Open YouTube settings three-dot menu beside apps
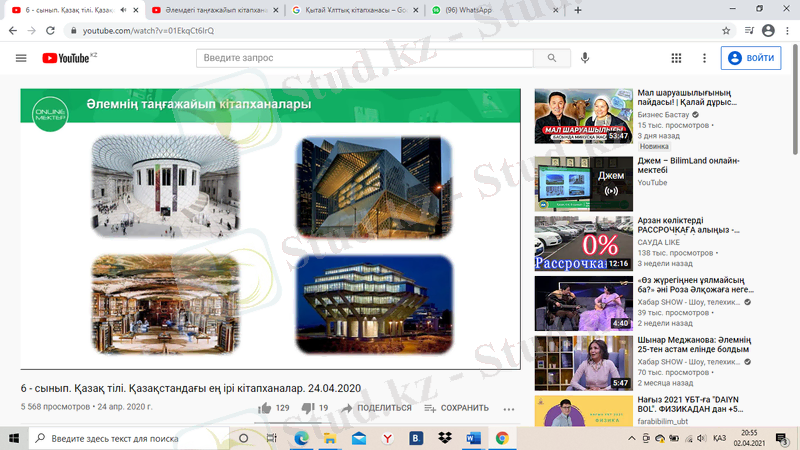Screen dimensions: 800x450 click(704, 58)
